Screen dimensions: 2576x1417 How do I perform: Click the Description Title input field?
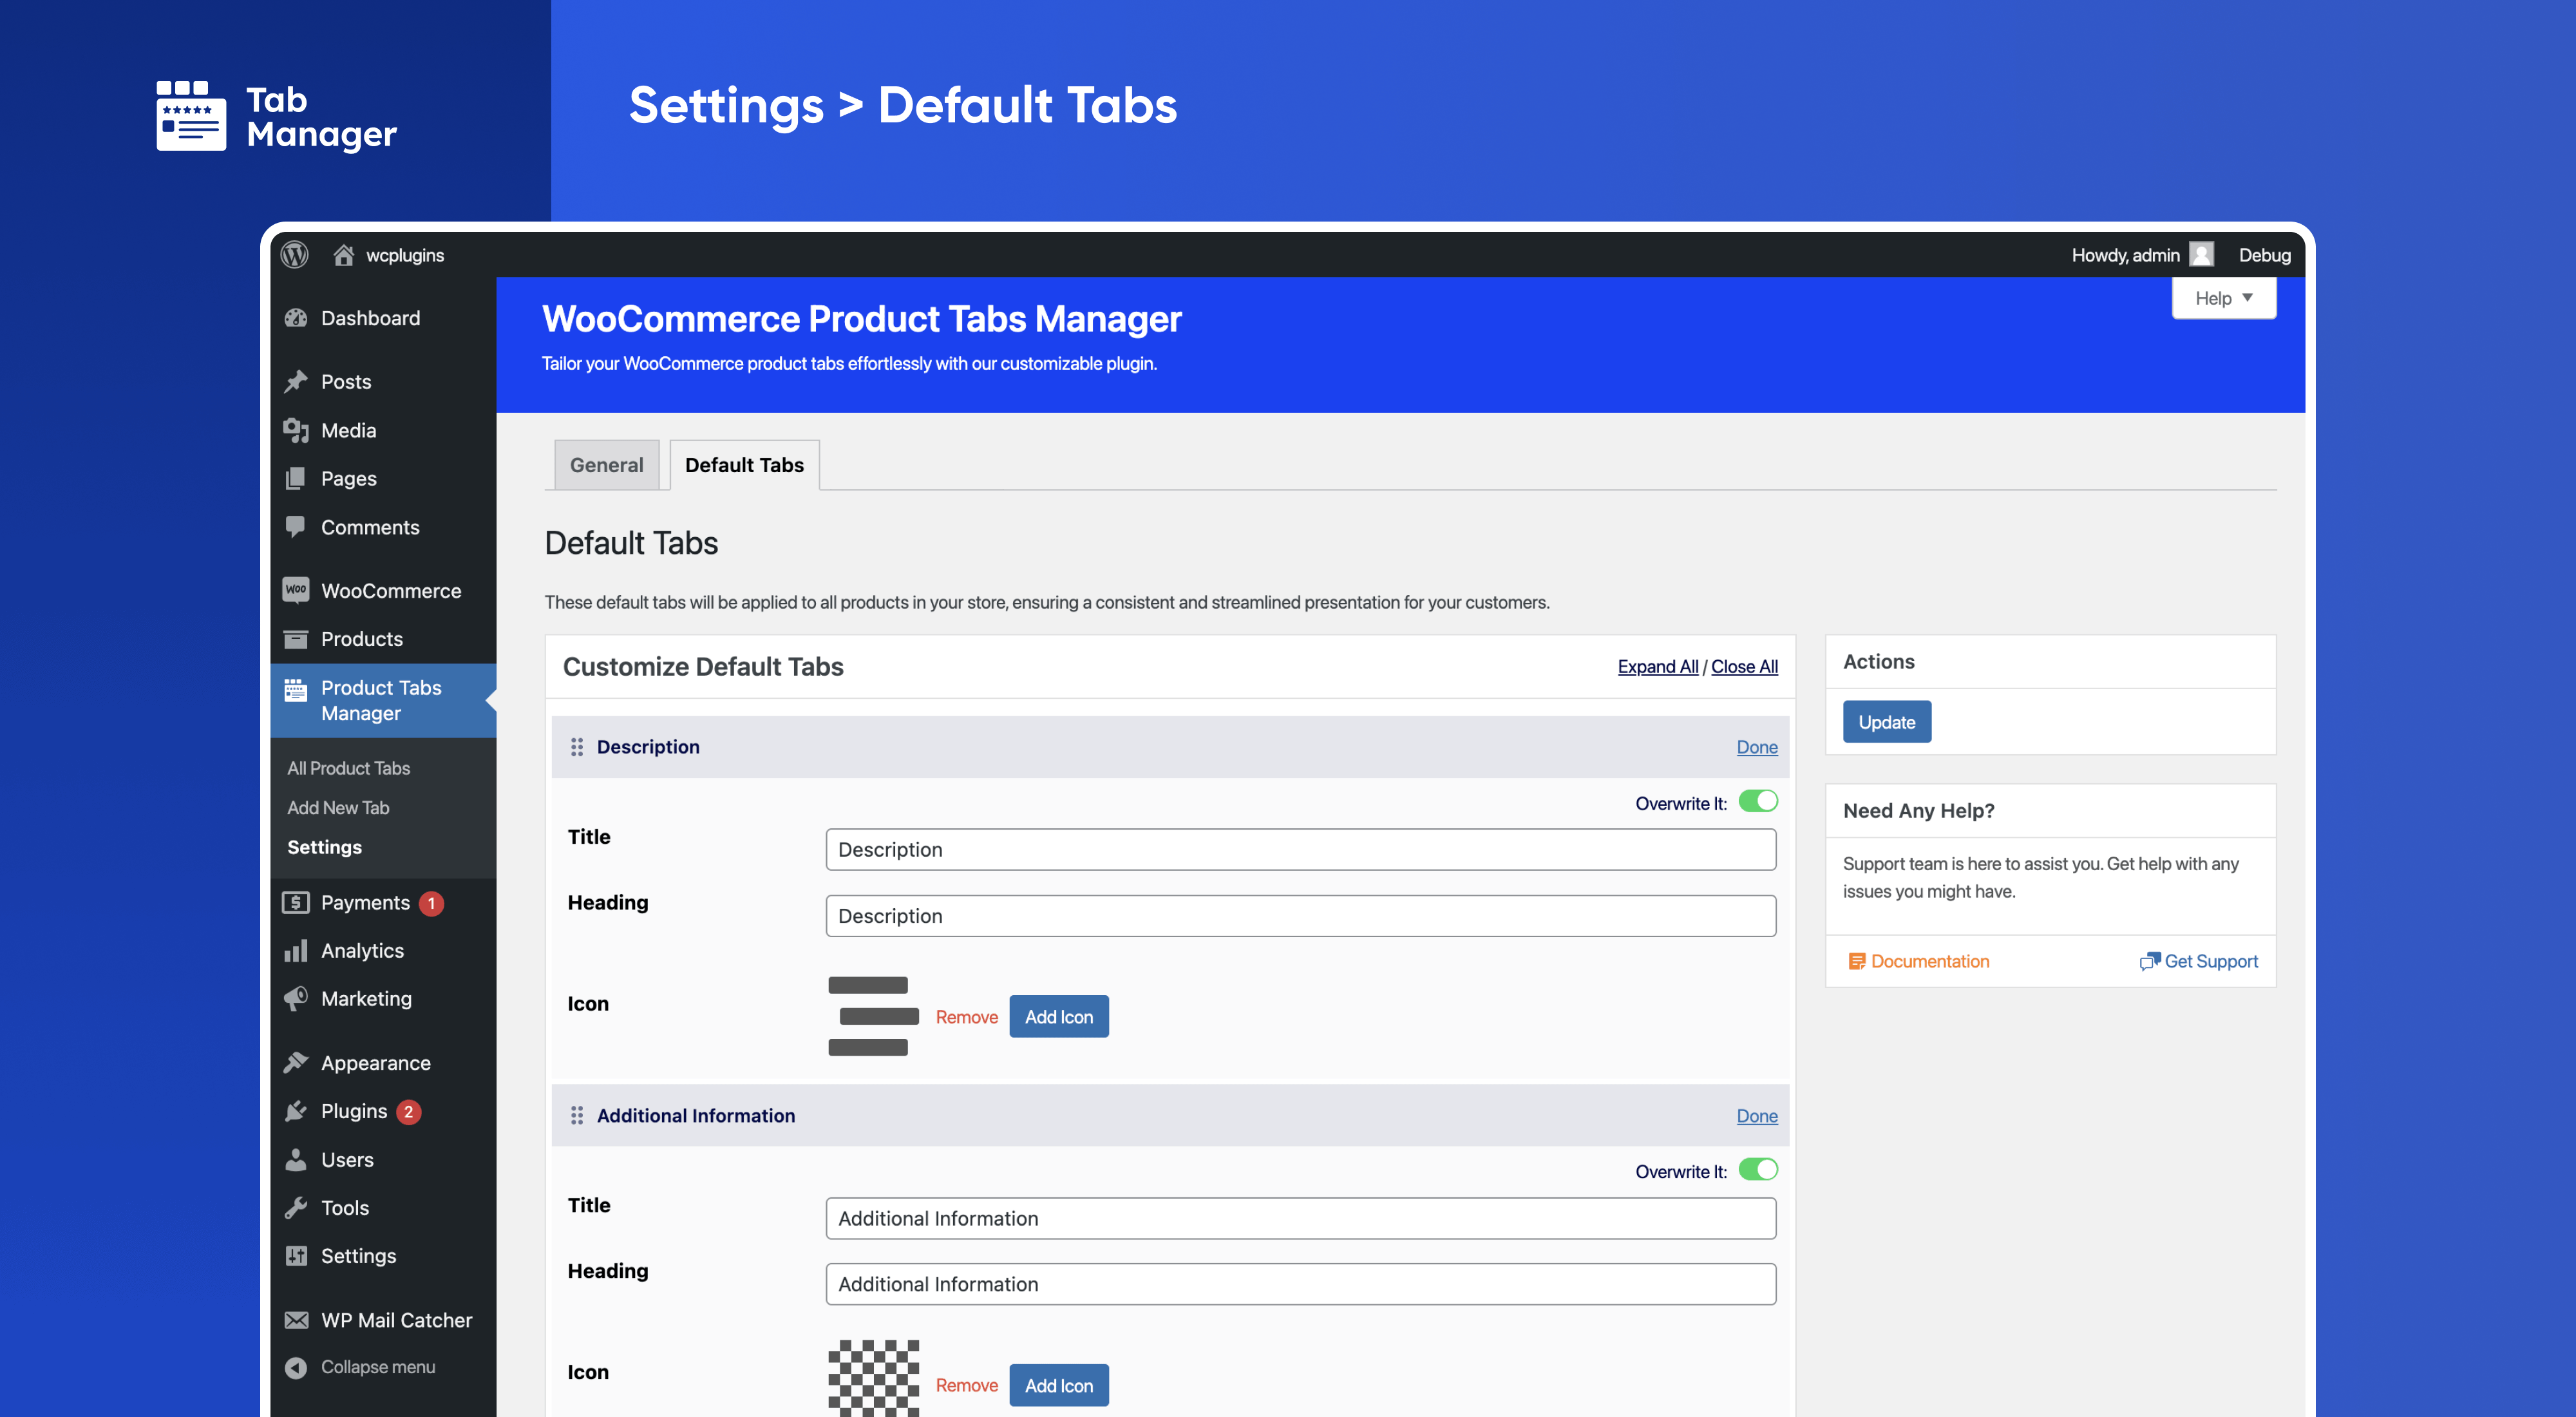(1300, 849)
